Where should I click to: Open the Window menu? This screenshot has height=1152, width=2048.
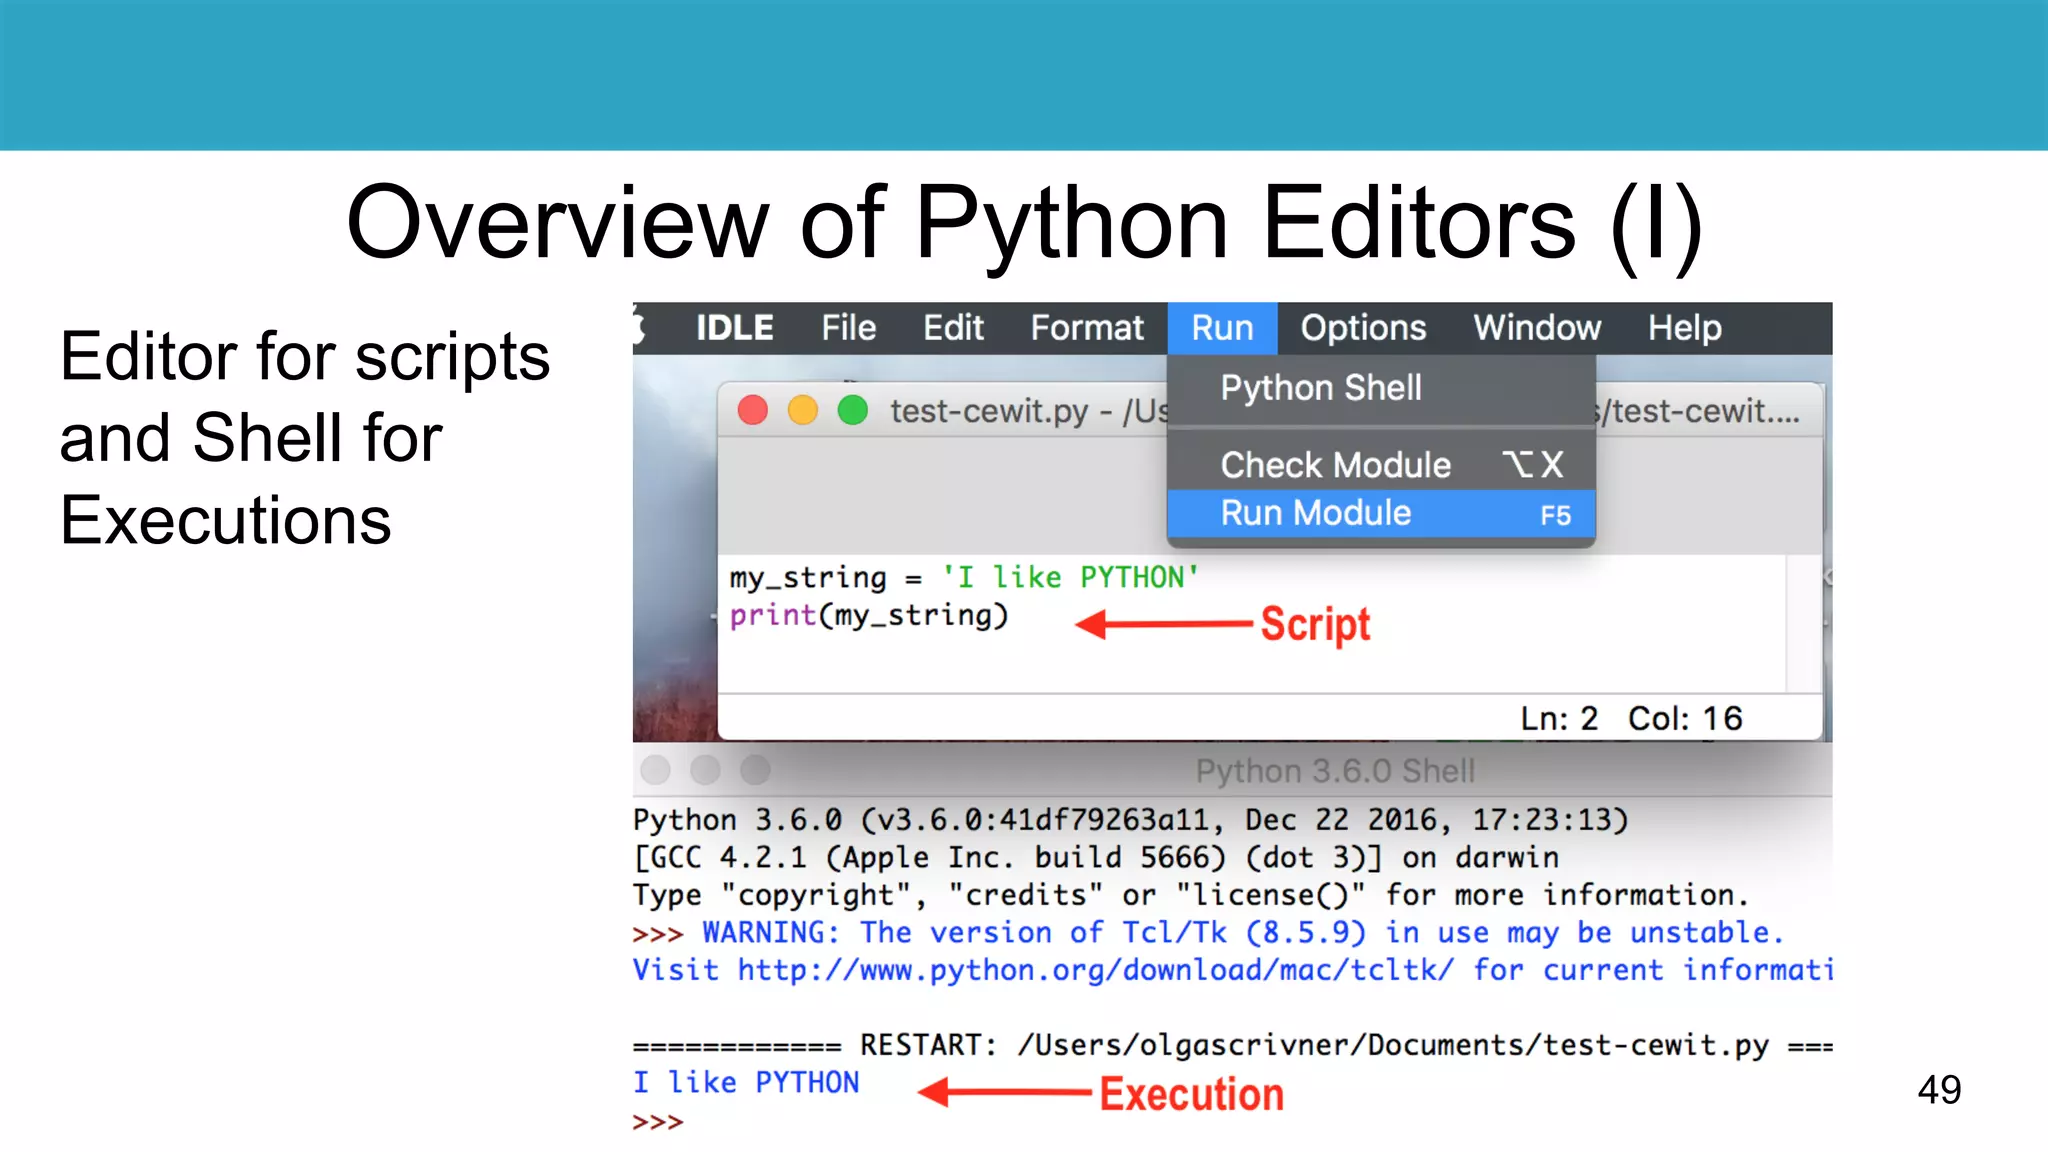tap(1537, 328)
